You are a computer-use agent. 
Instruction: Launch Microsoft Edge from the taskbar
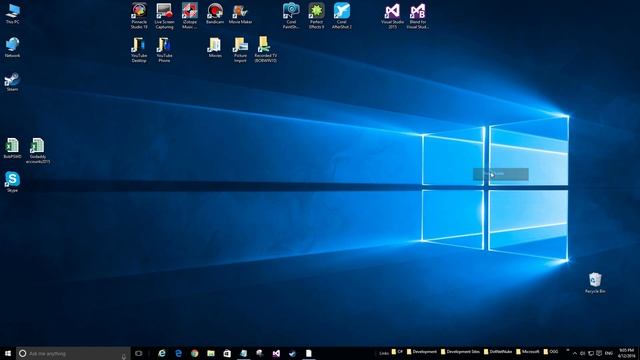tap(178, 353)
